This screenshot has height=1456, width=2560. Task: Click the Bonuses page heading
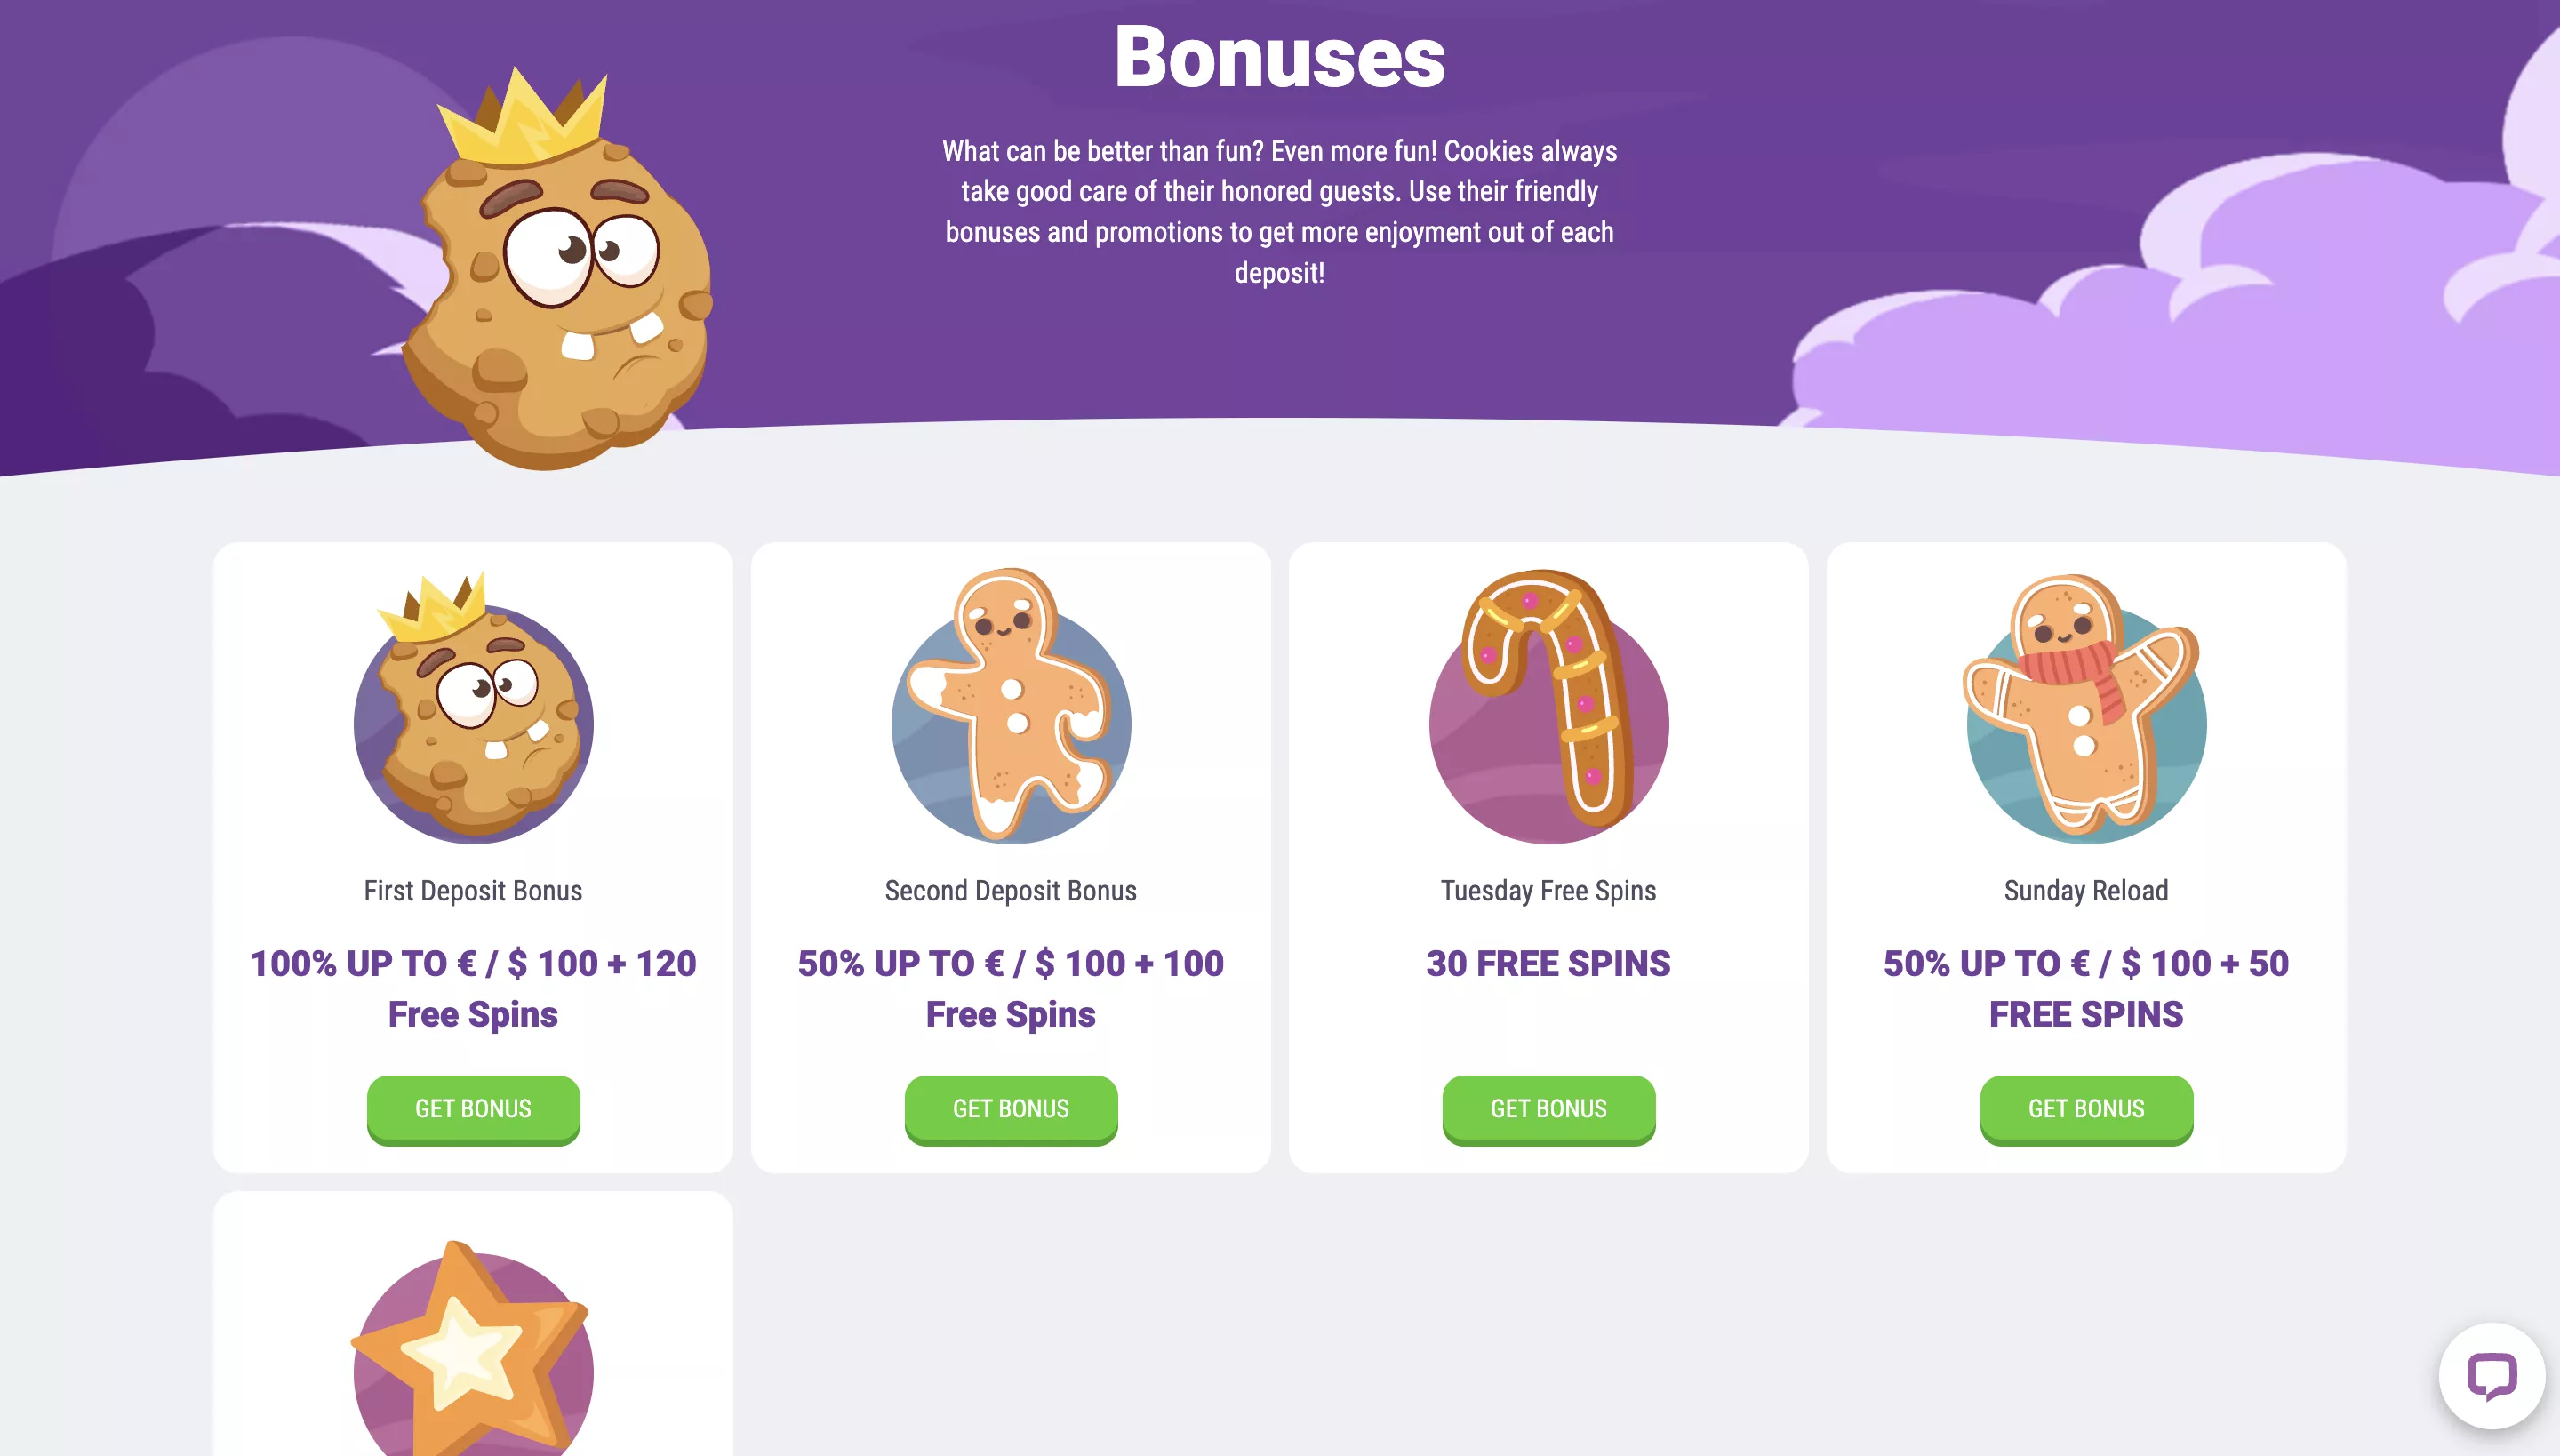click(x=1279, y=57)
